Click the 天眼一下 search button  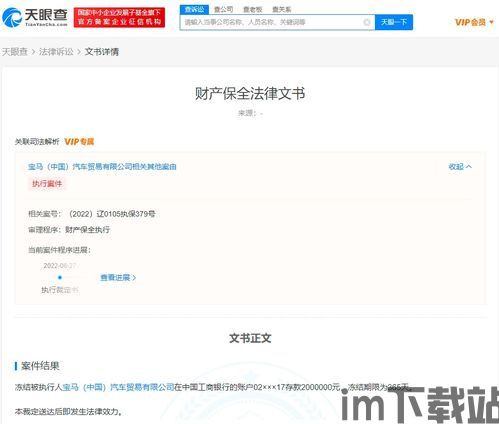tap(394, 22)
